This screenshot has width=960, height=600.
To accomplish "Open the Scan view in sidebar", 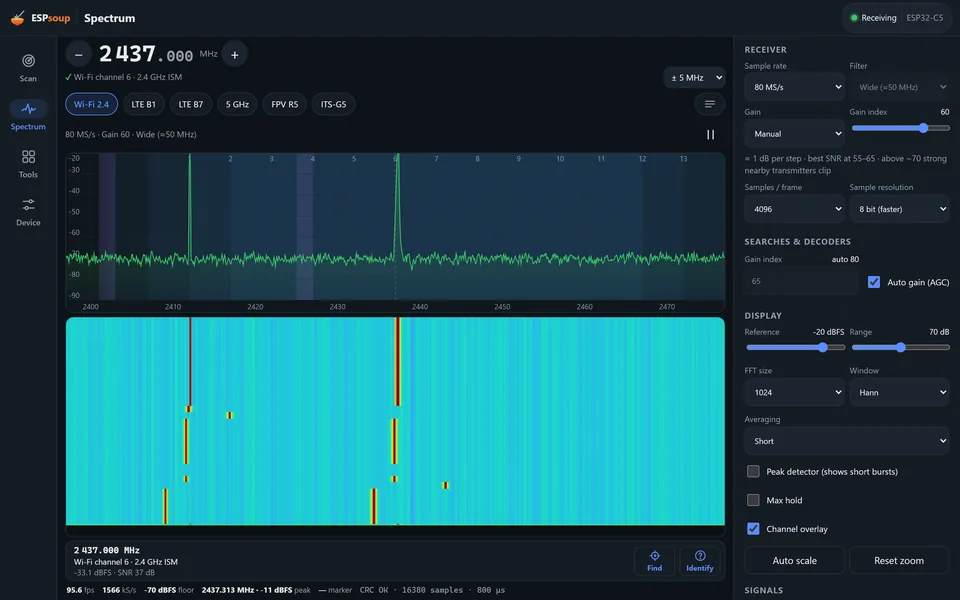I will pyautogui.click(x=28, y=68).
